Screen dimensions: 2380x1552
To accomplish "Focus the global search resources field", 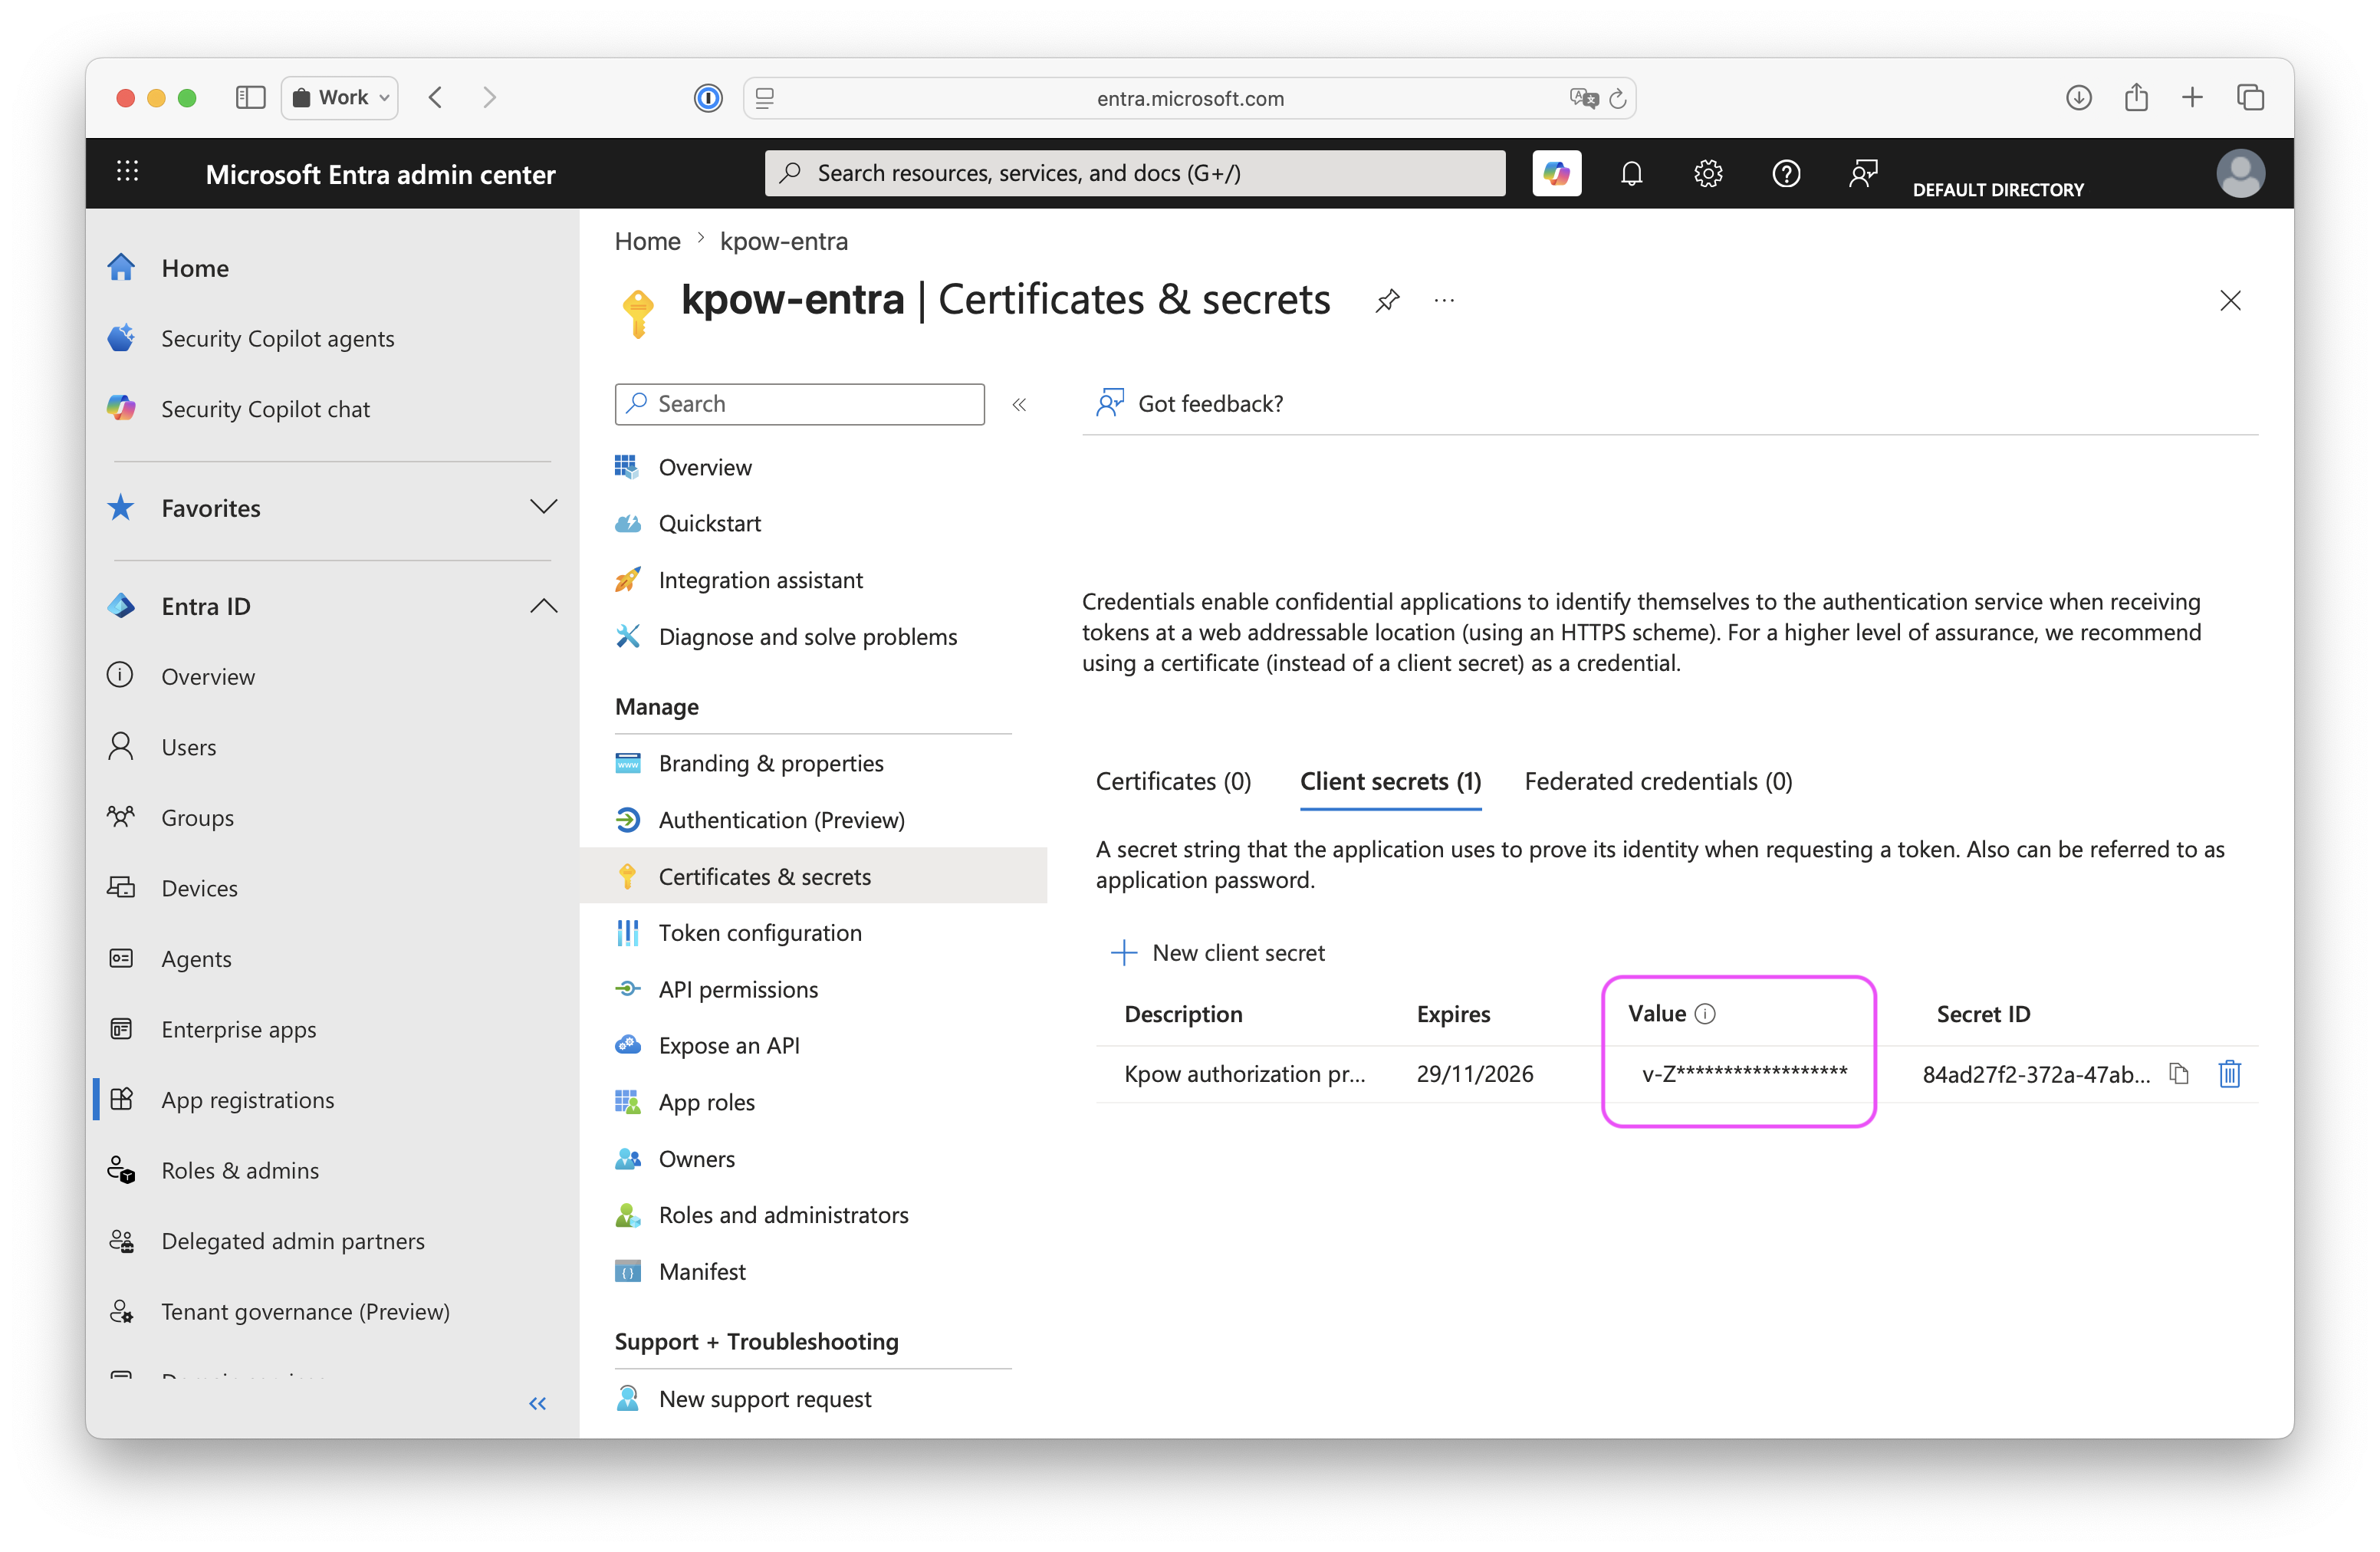I will tap(1134, 173).
